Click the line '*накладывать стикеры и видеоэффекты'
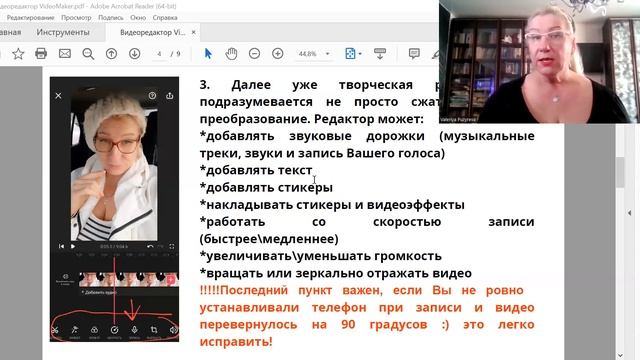 tap(332, 204)
